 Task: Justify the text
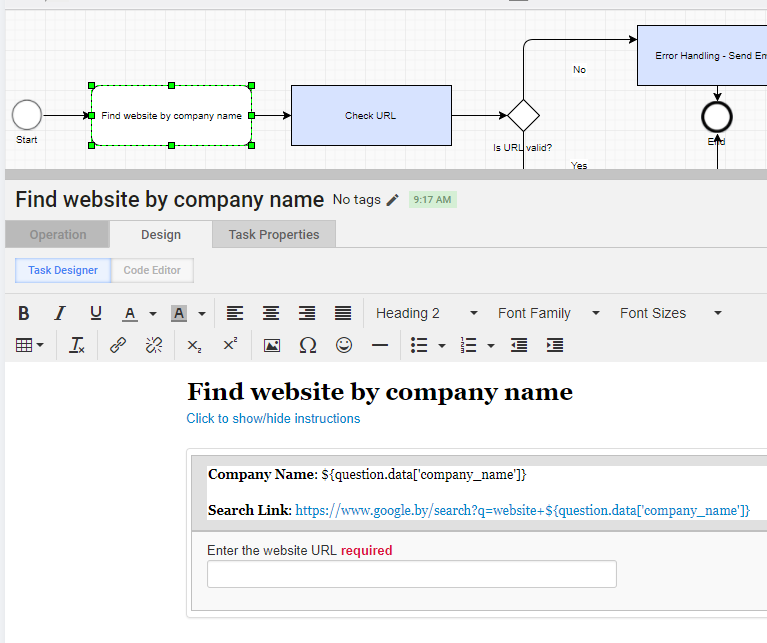pyautogui.click(x=343, y=313)
